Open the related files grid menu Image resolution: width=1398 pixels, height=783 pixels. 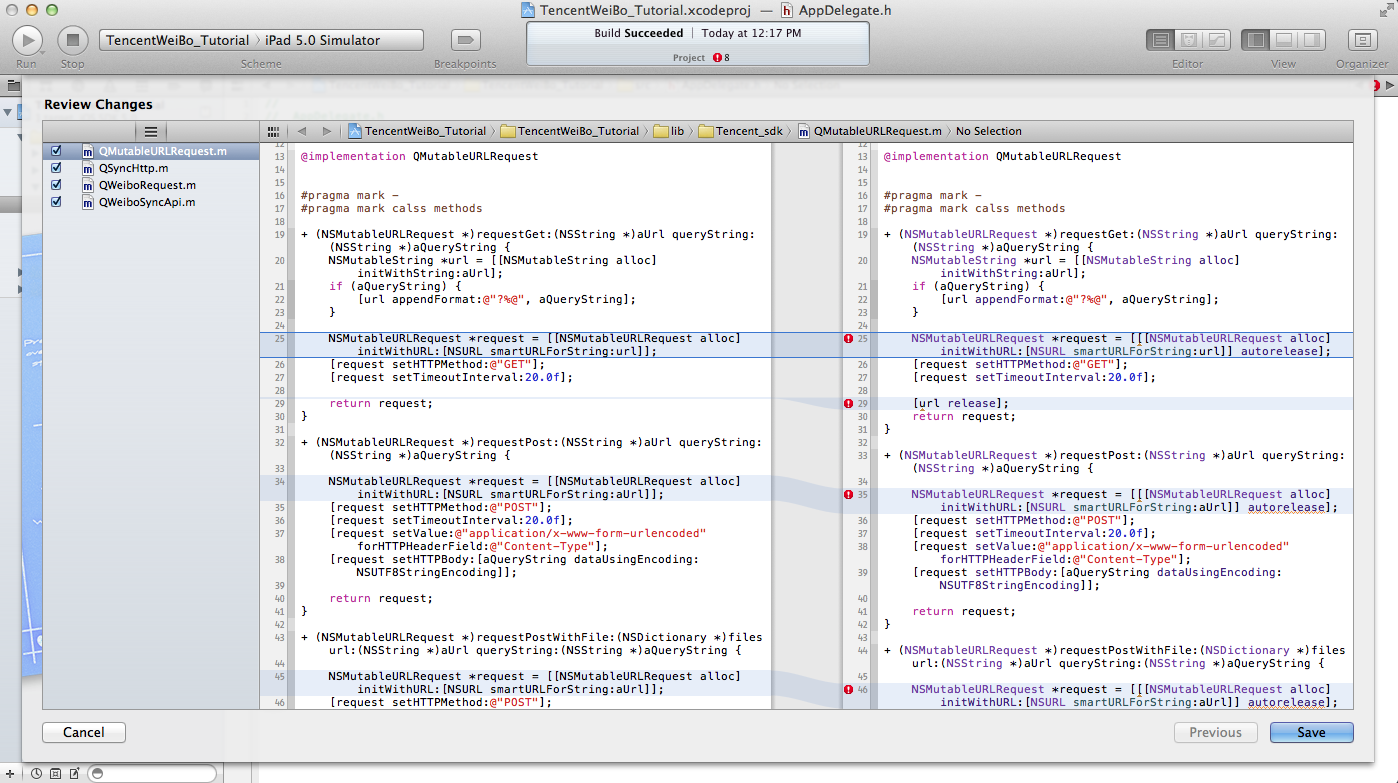[272, 131]
